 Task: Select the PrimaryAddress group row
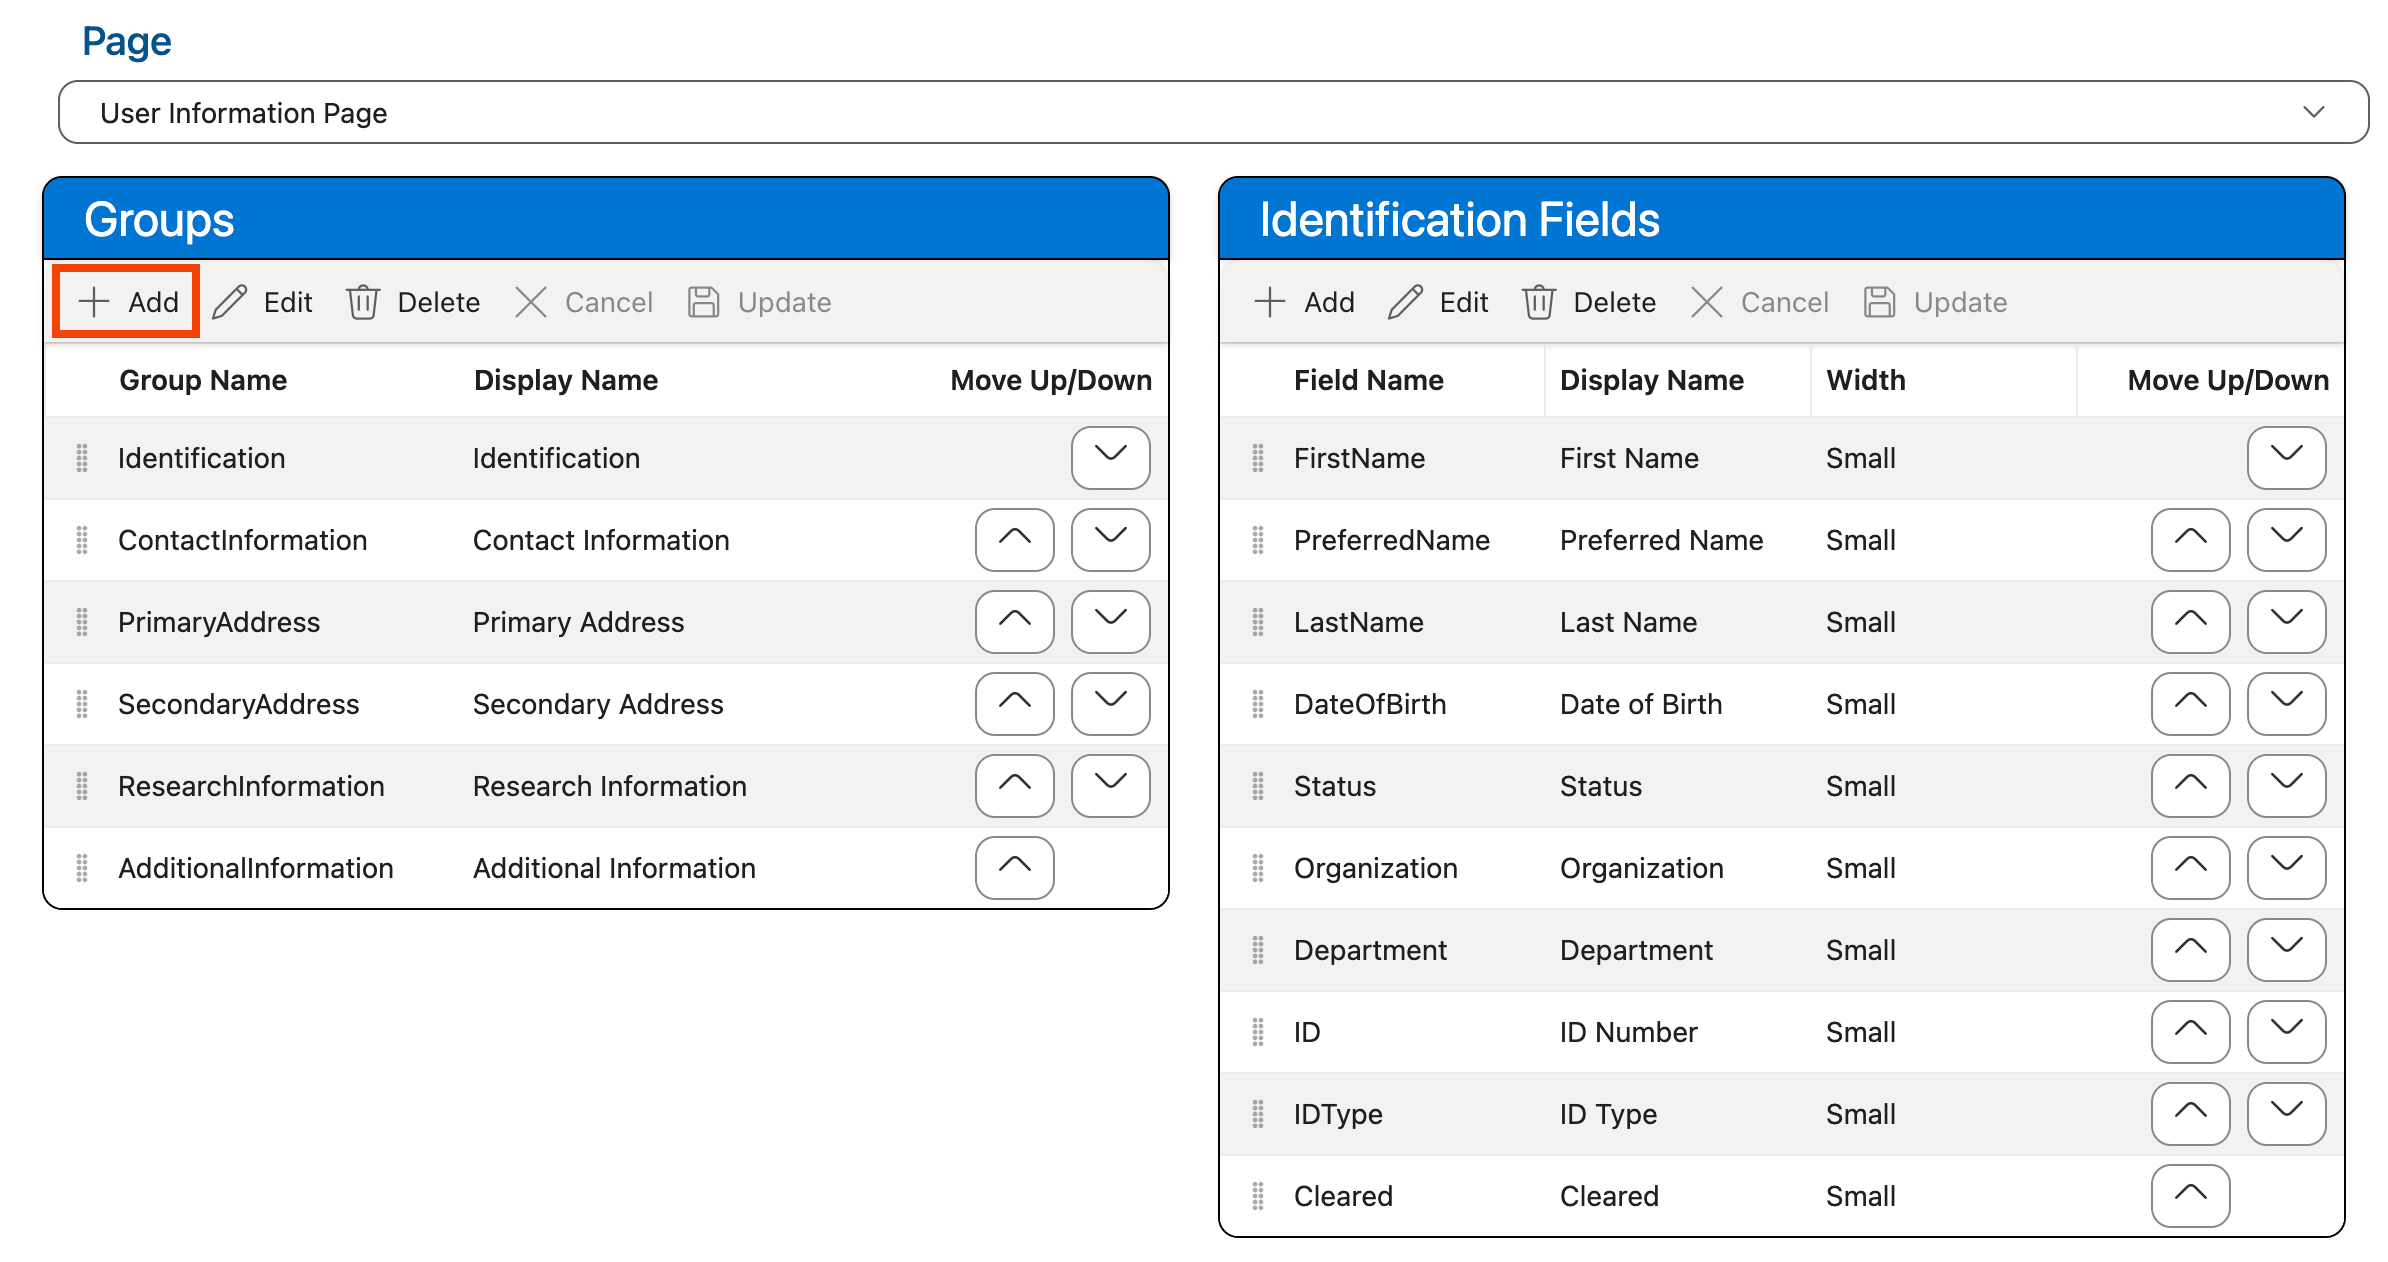click(219, 622)
